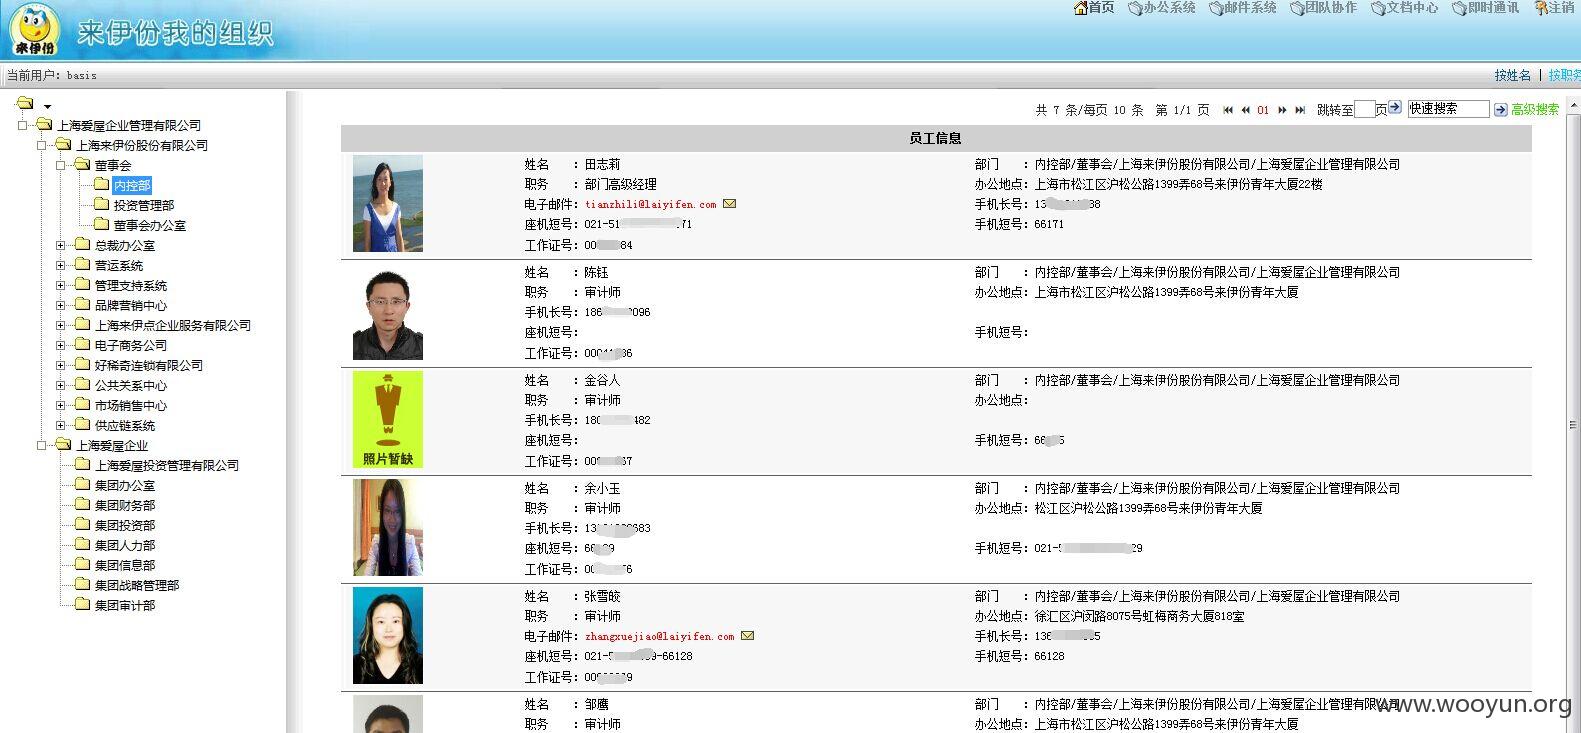Expand the 营运系统 node
Image resolution: width=1581 pixels, height=733 pixels.
pyautogui.click(x=61, y=265)
